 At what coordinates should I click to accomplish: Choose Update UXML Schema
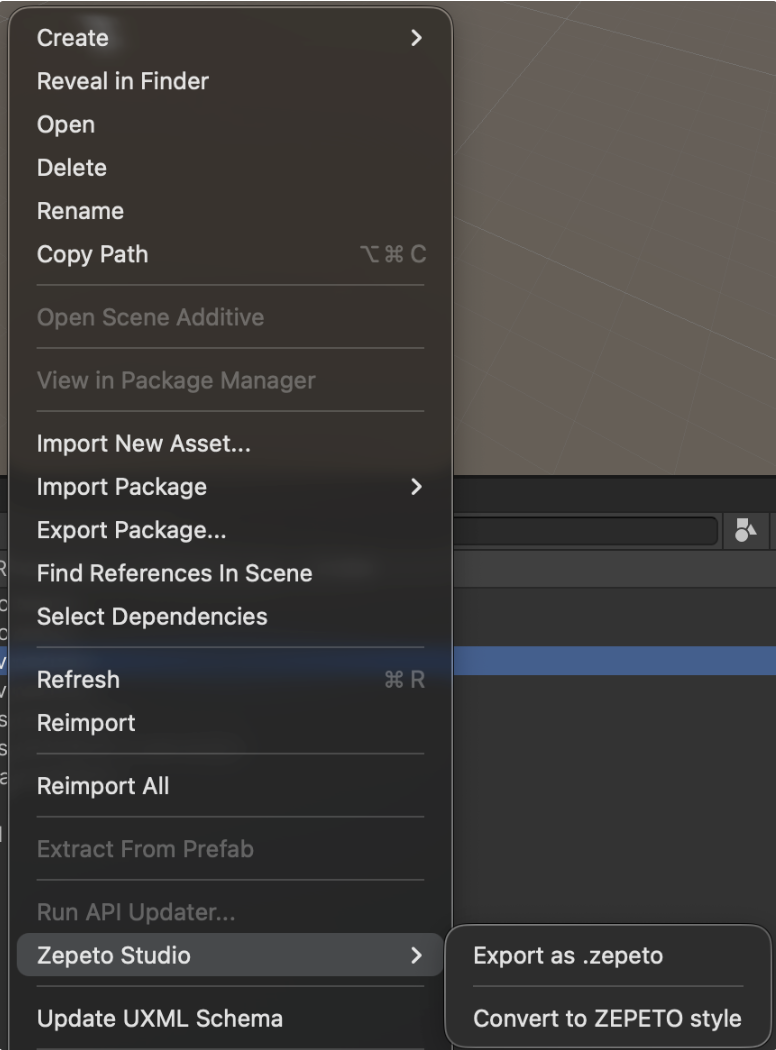click(230, 1019)
